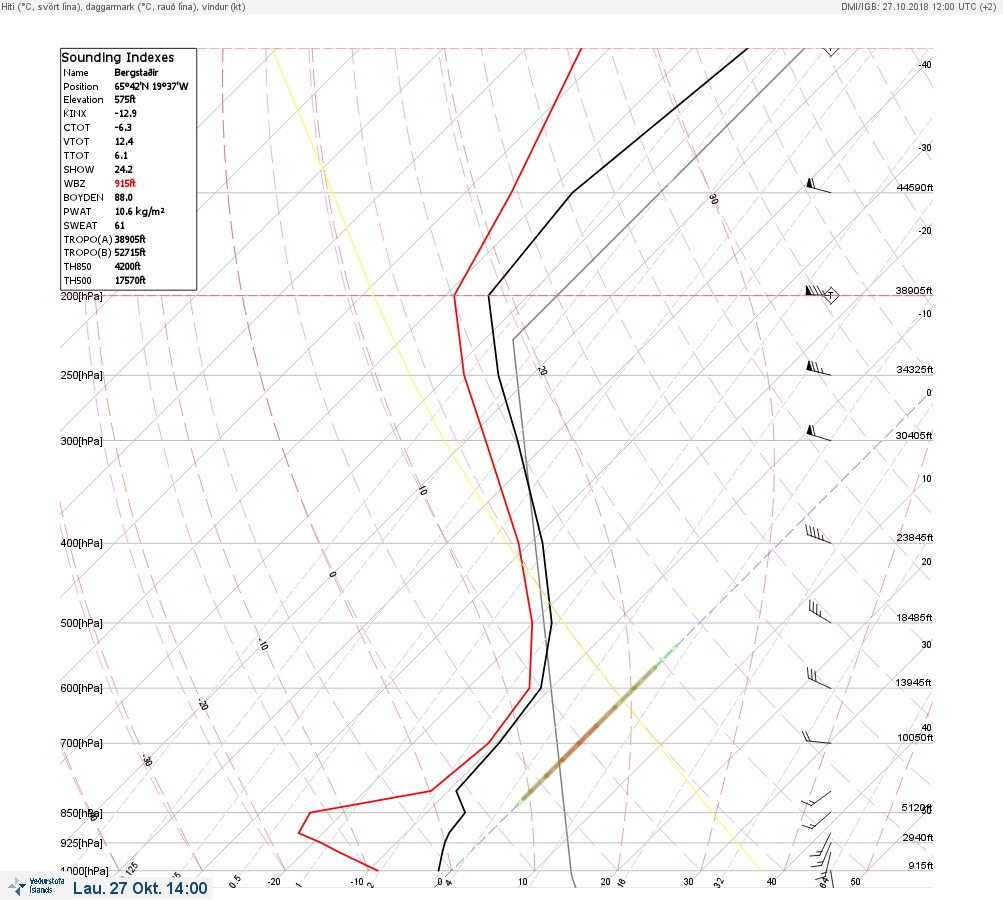Click the 23845ft height label

915,538
